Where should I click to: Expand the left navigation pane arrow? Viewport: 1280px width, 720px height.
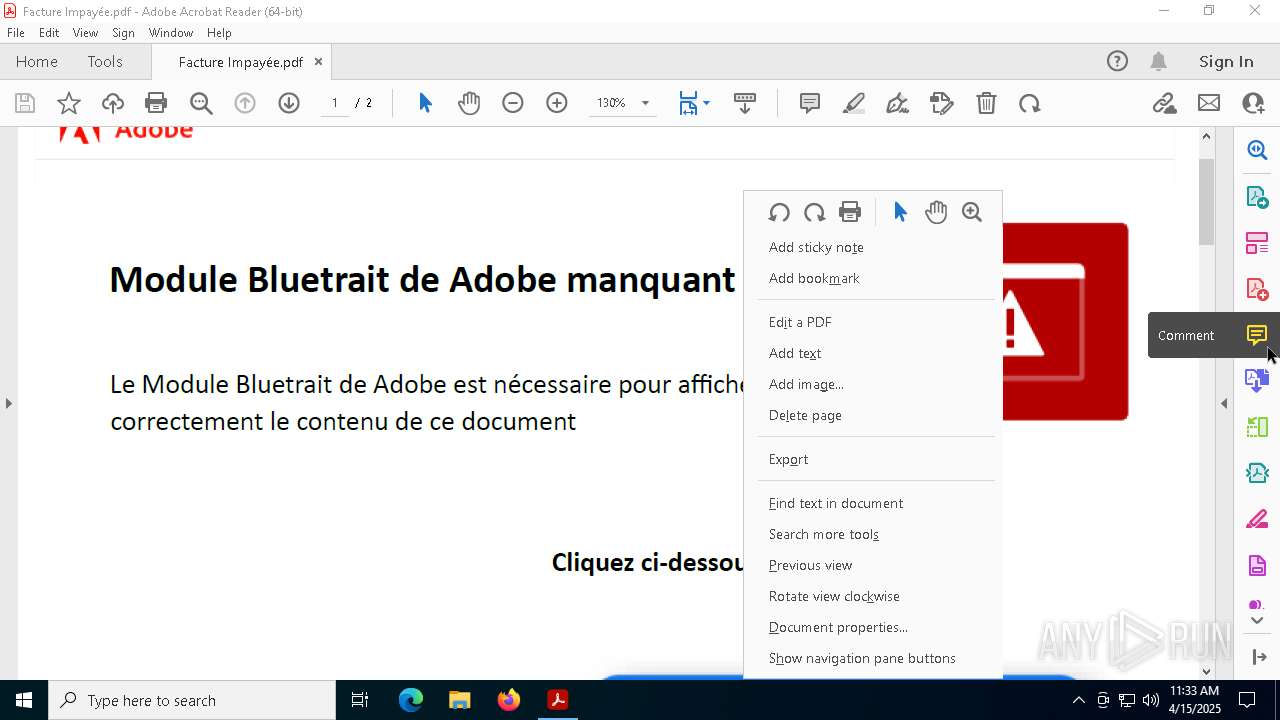[x=8, y=403]
